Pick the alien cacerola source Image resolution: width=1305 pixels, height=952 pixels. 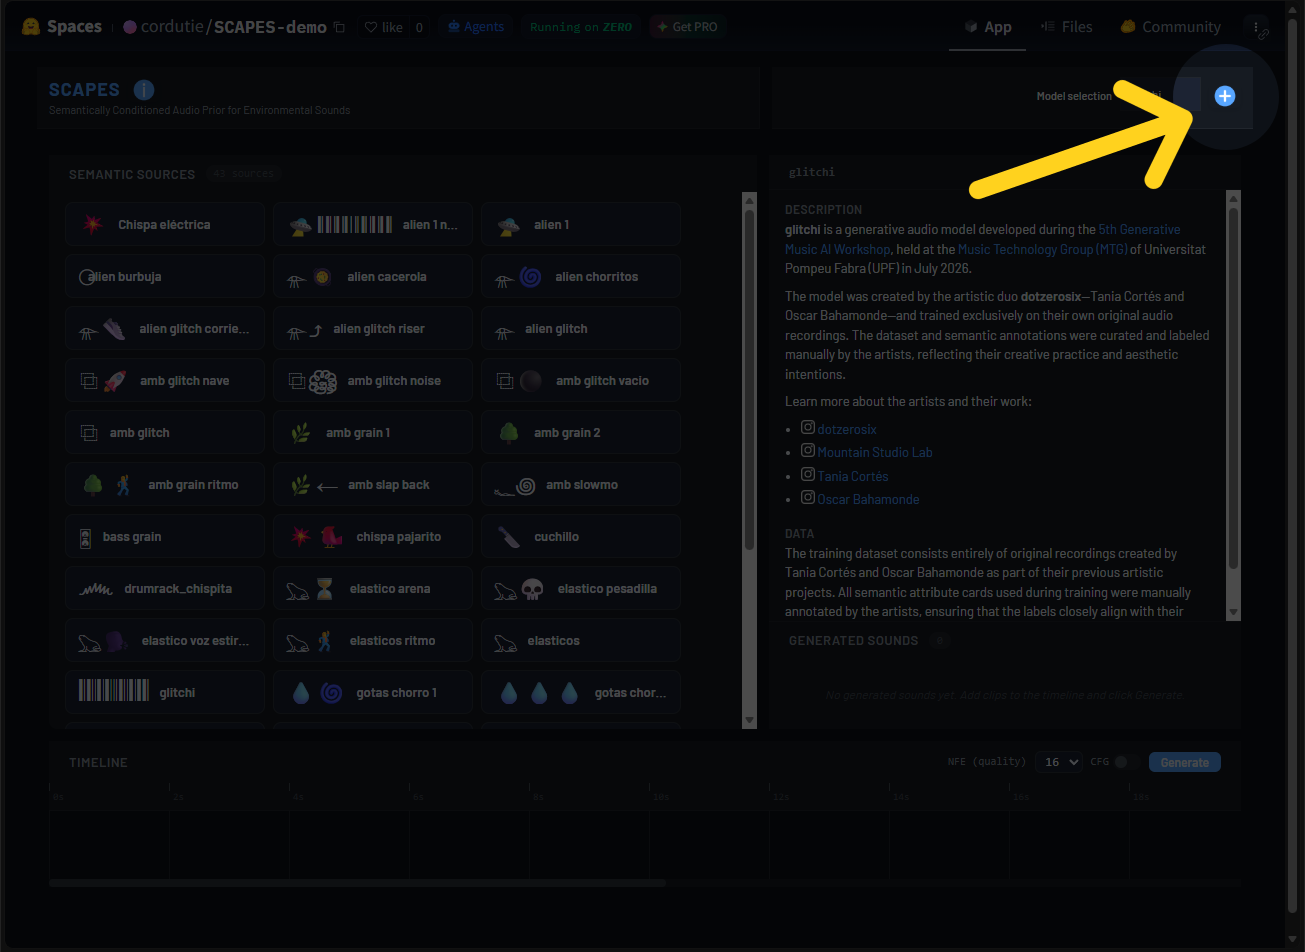(x=373, y=277)
